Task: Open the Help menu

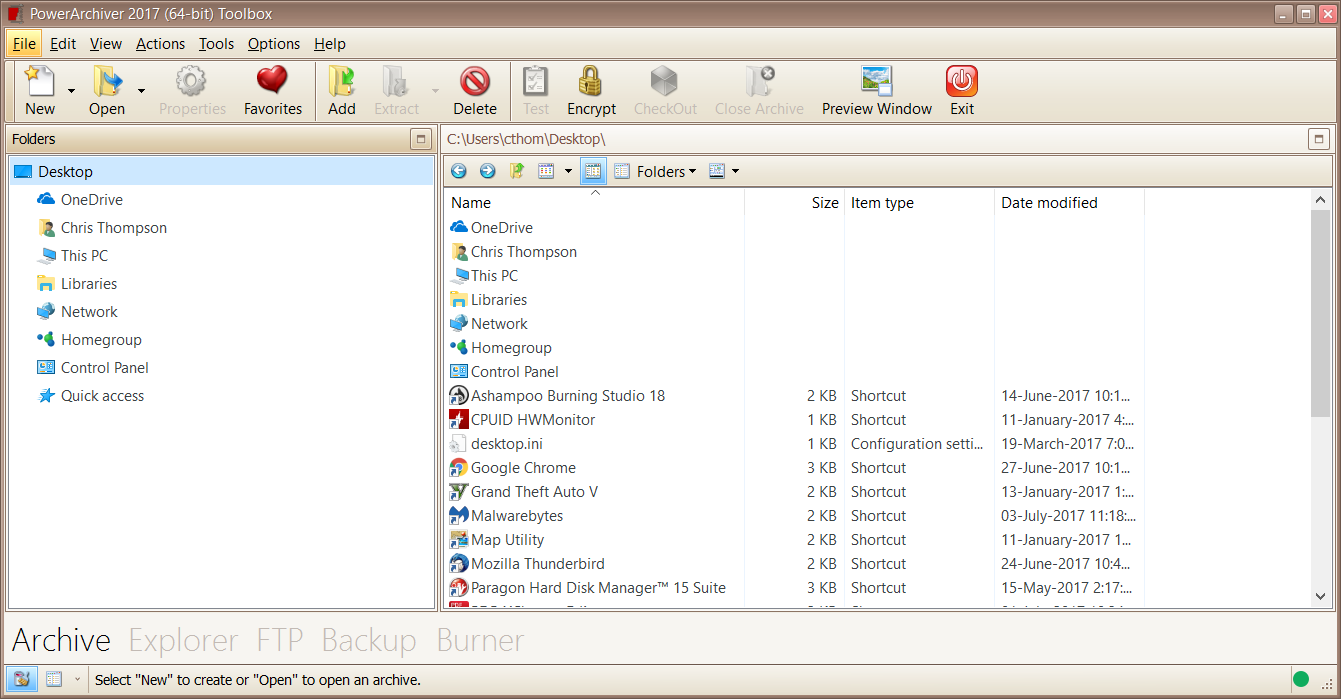Action: coord(330,44)
